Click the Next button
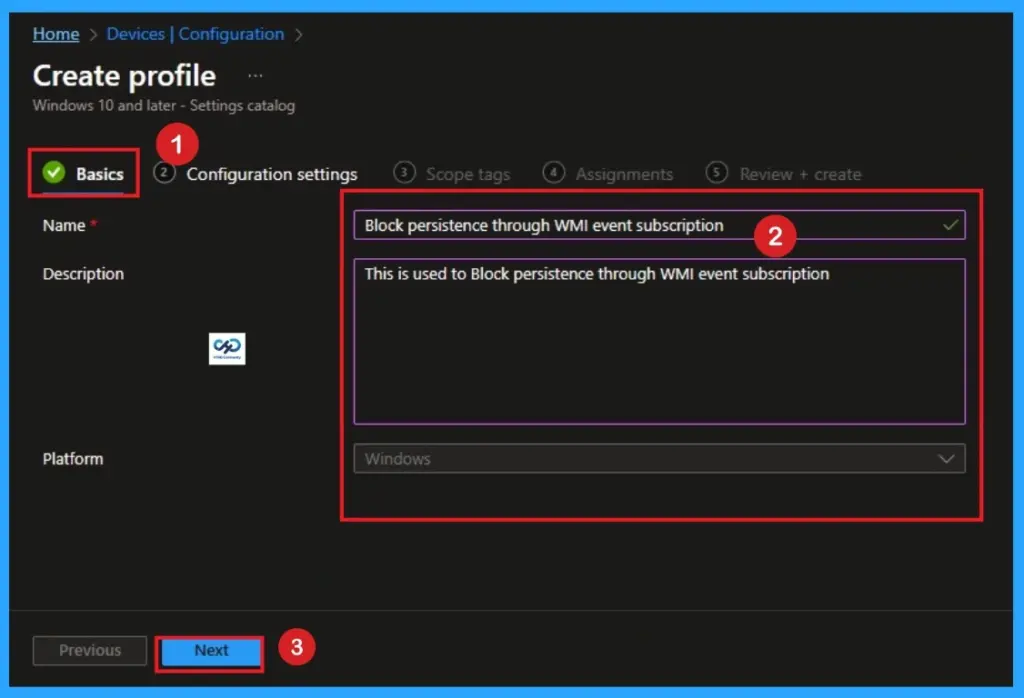1024x698 pixels. (210, 650)
